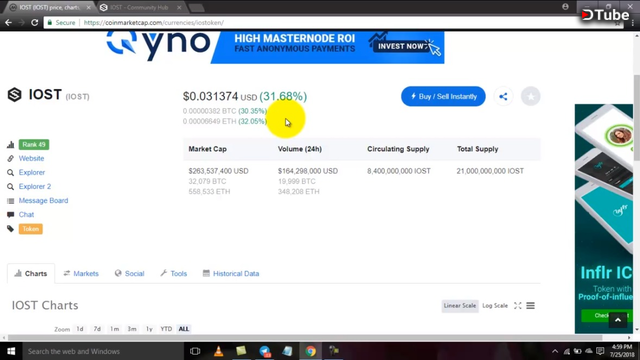This screenshot has height=360, width=640.
Task: Open Chrome user profile icon
Action: click(565, 7)
